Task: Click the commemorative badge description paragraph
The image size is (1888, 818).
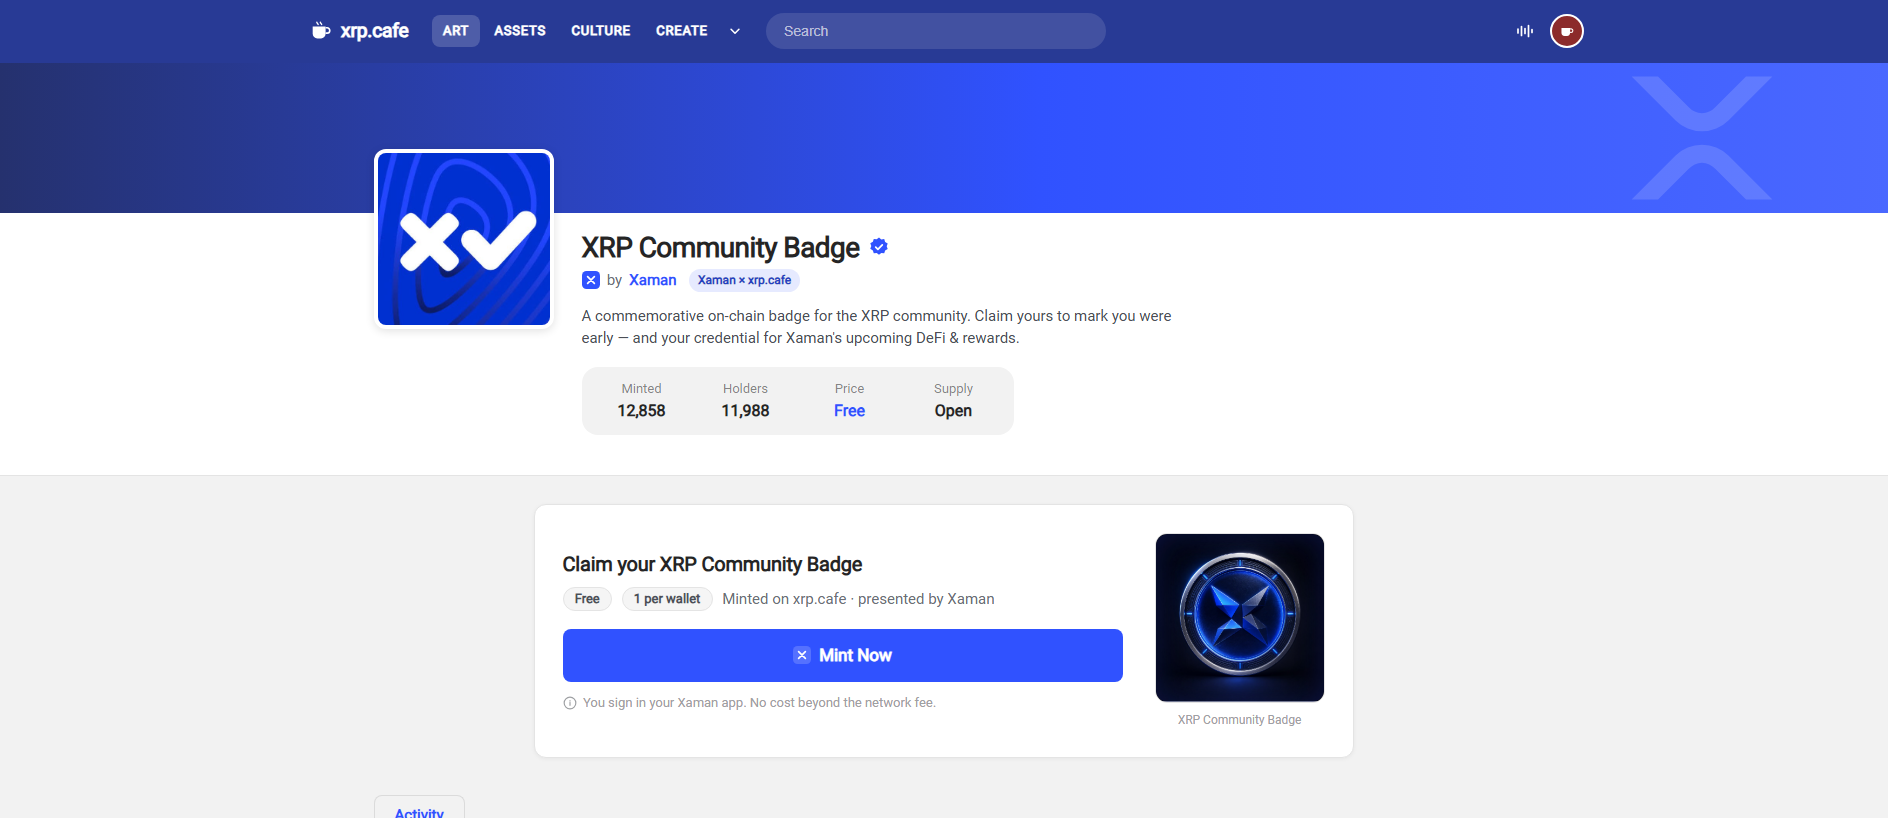Action: pyautogui.click(x=876, y=327)
